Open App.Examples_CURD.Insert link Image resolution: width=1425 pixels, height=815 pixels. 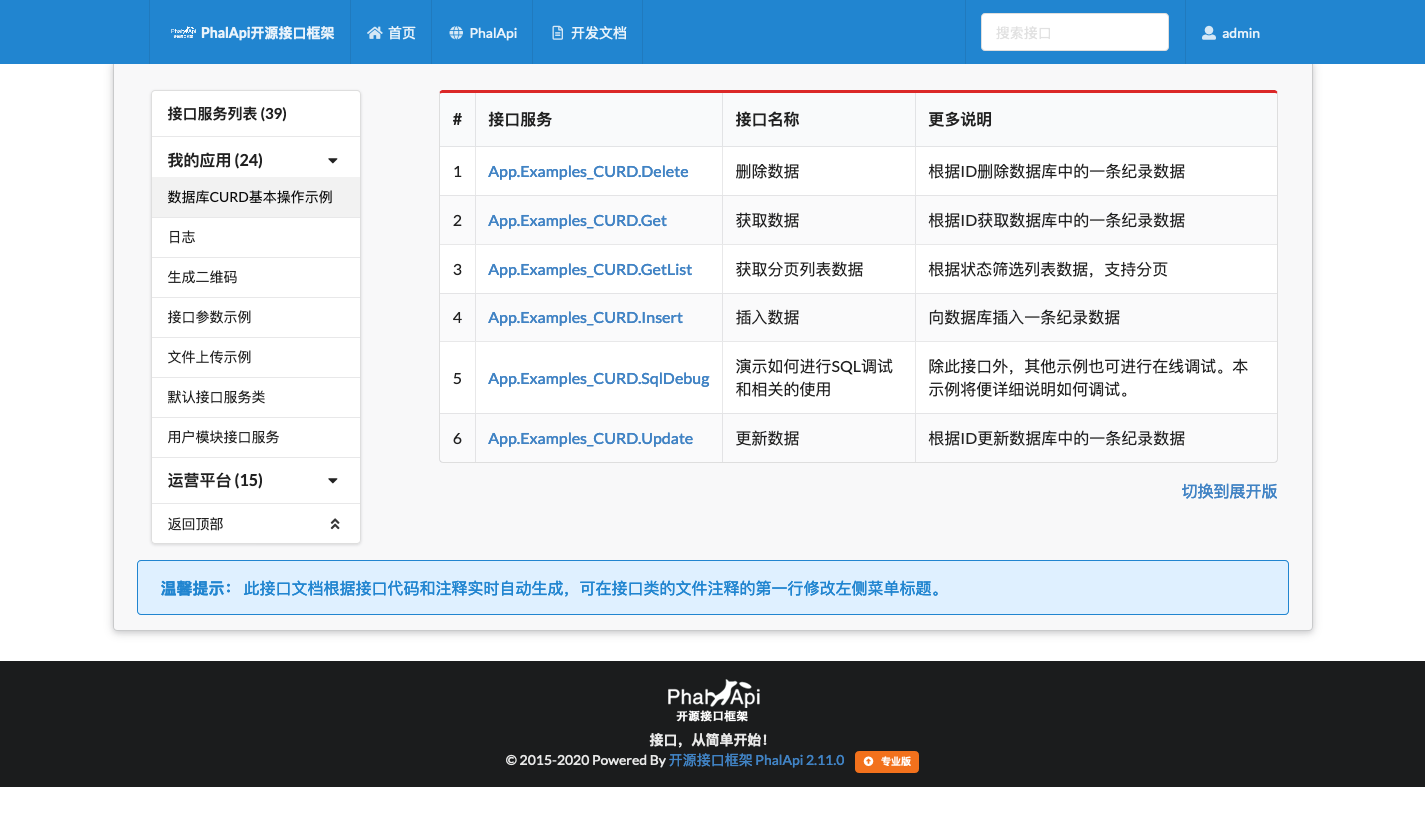click(x=585, y=317)
